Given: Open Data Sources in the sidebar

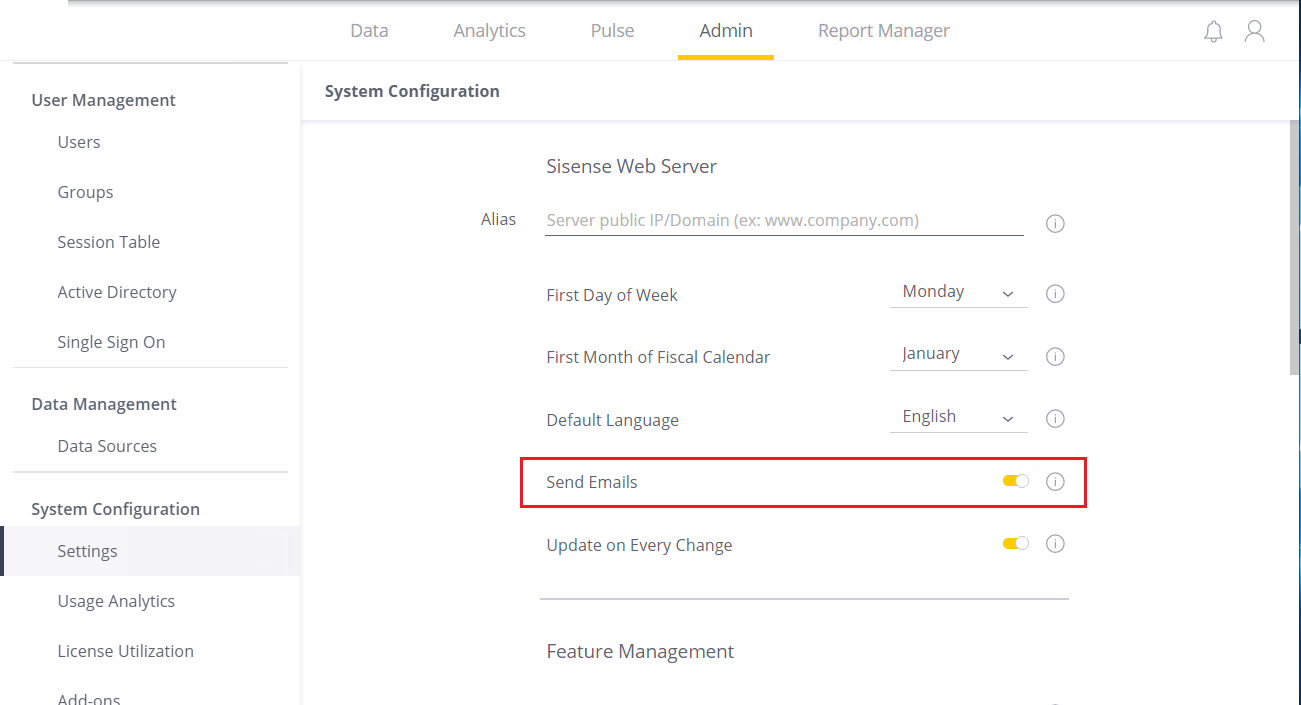Looking at the screenshot, I should pos(107,446).
